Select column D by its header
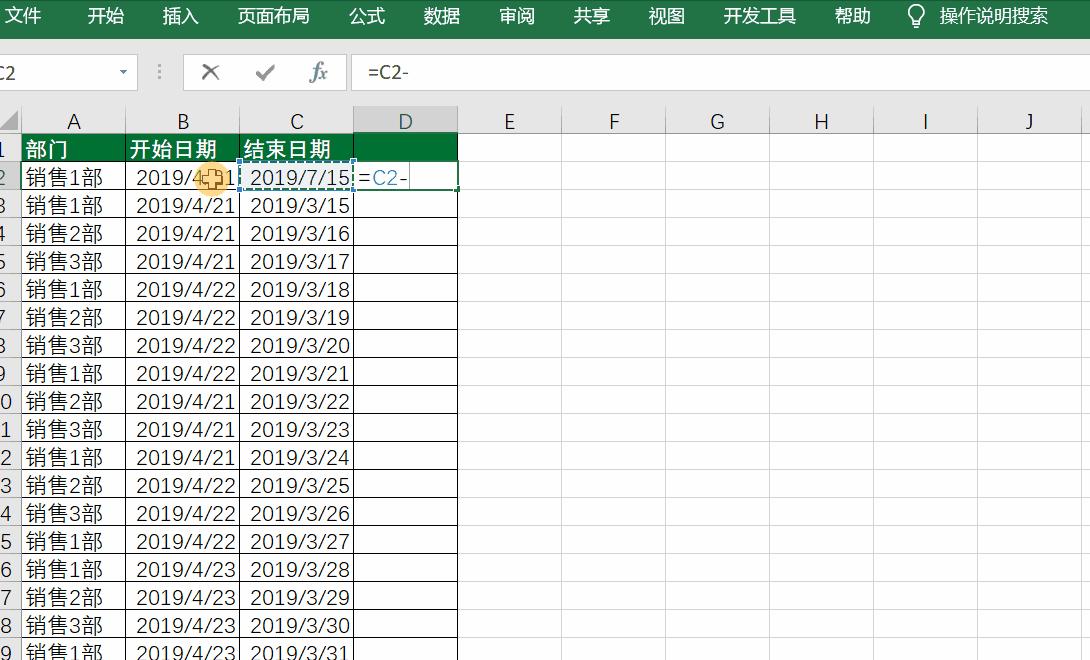Viewport: 1090px width, 660px height. point(405,120)
